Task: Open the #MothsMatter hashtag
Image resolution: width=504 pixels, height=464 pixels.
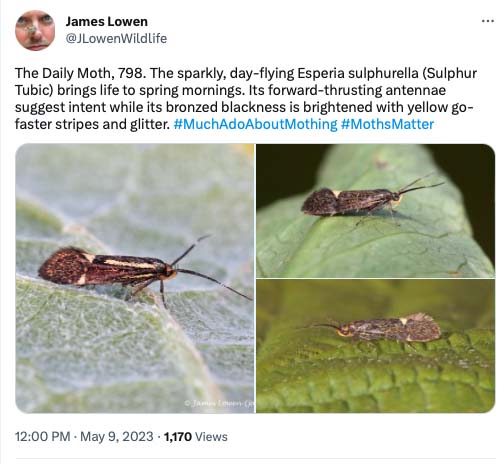Action: point(388,124)
